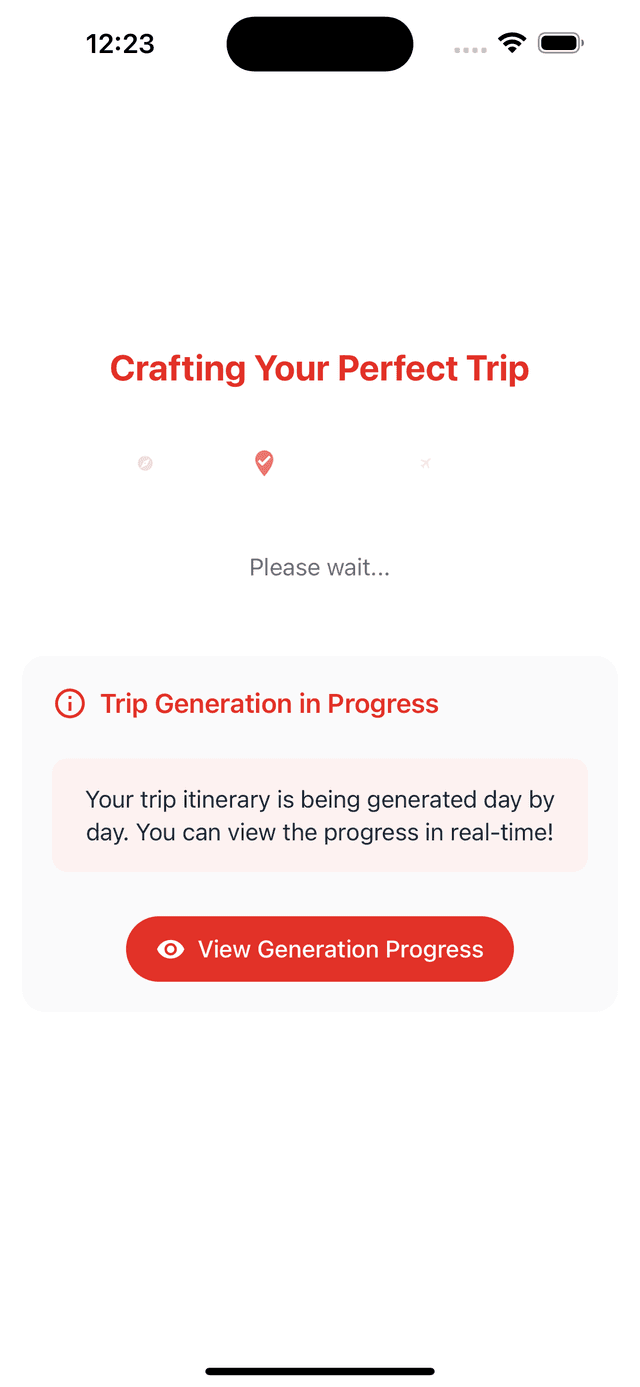Select the Crafting Your Perfect Trip title
This screenshot has height=1387, width=640.
click(x=320, y=368)
